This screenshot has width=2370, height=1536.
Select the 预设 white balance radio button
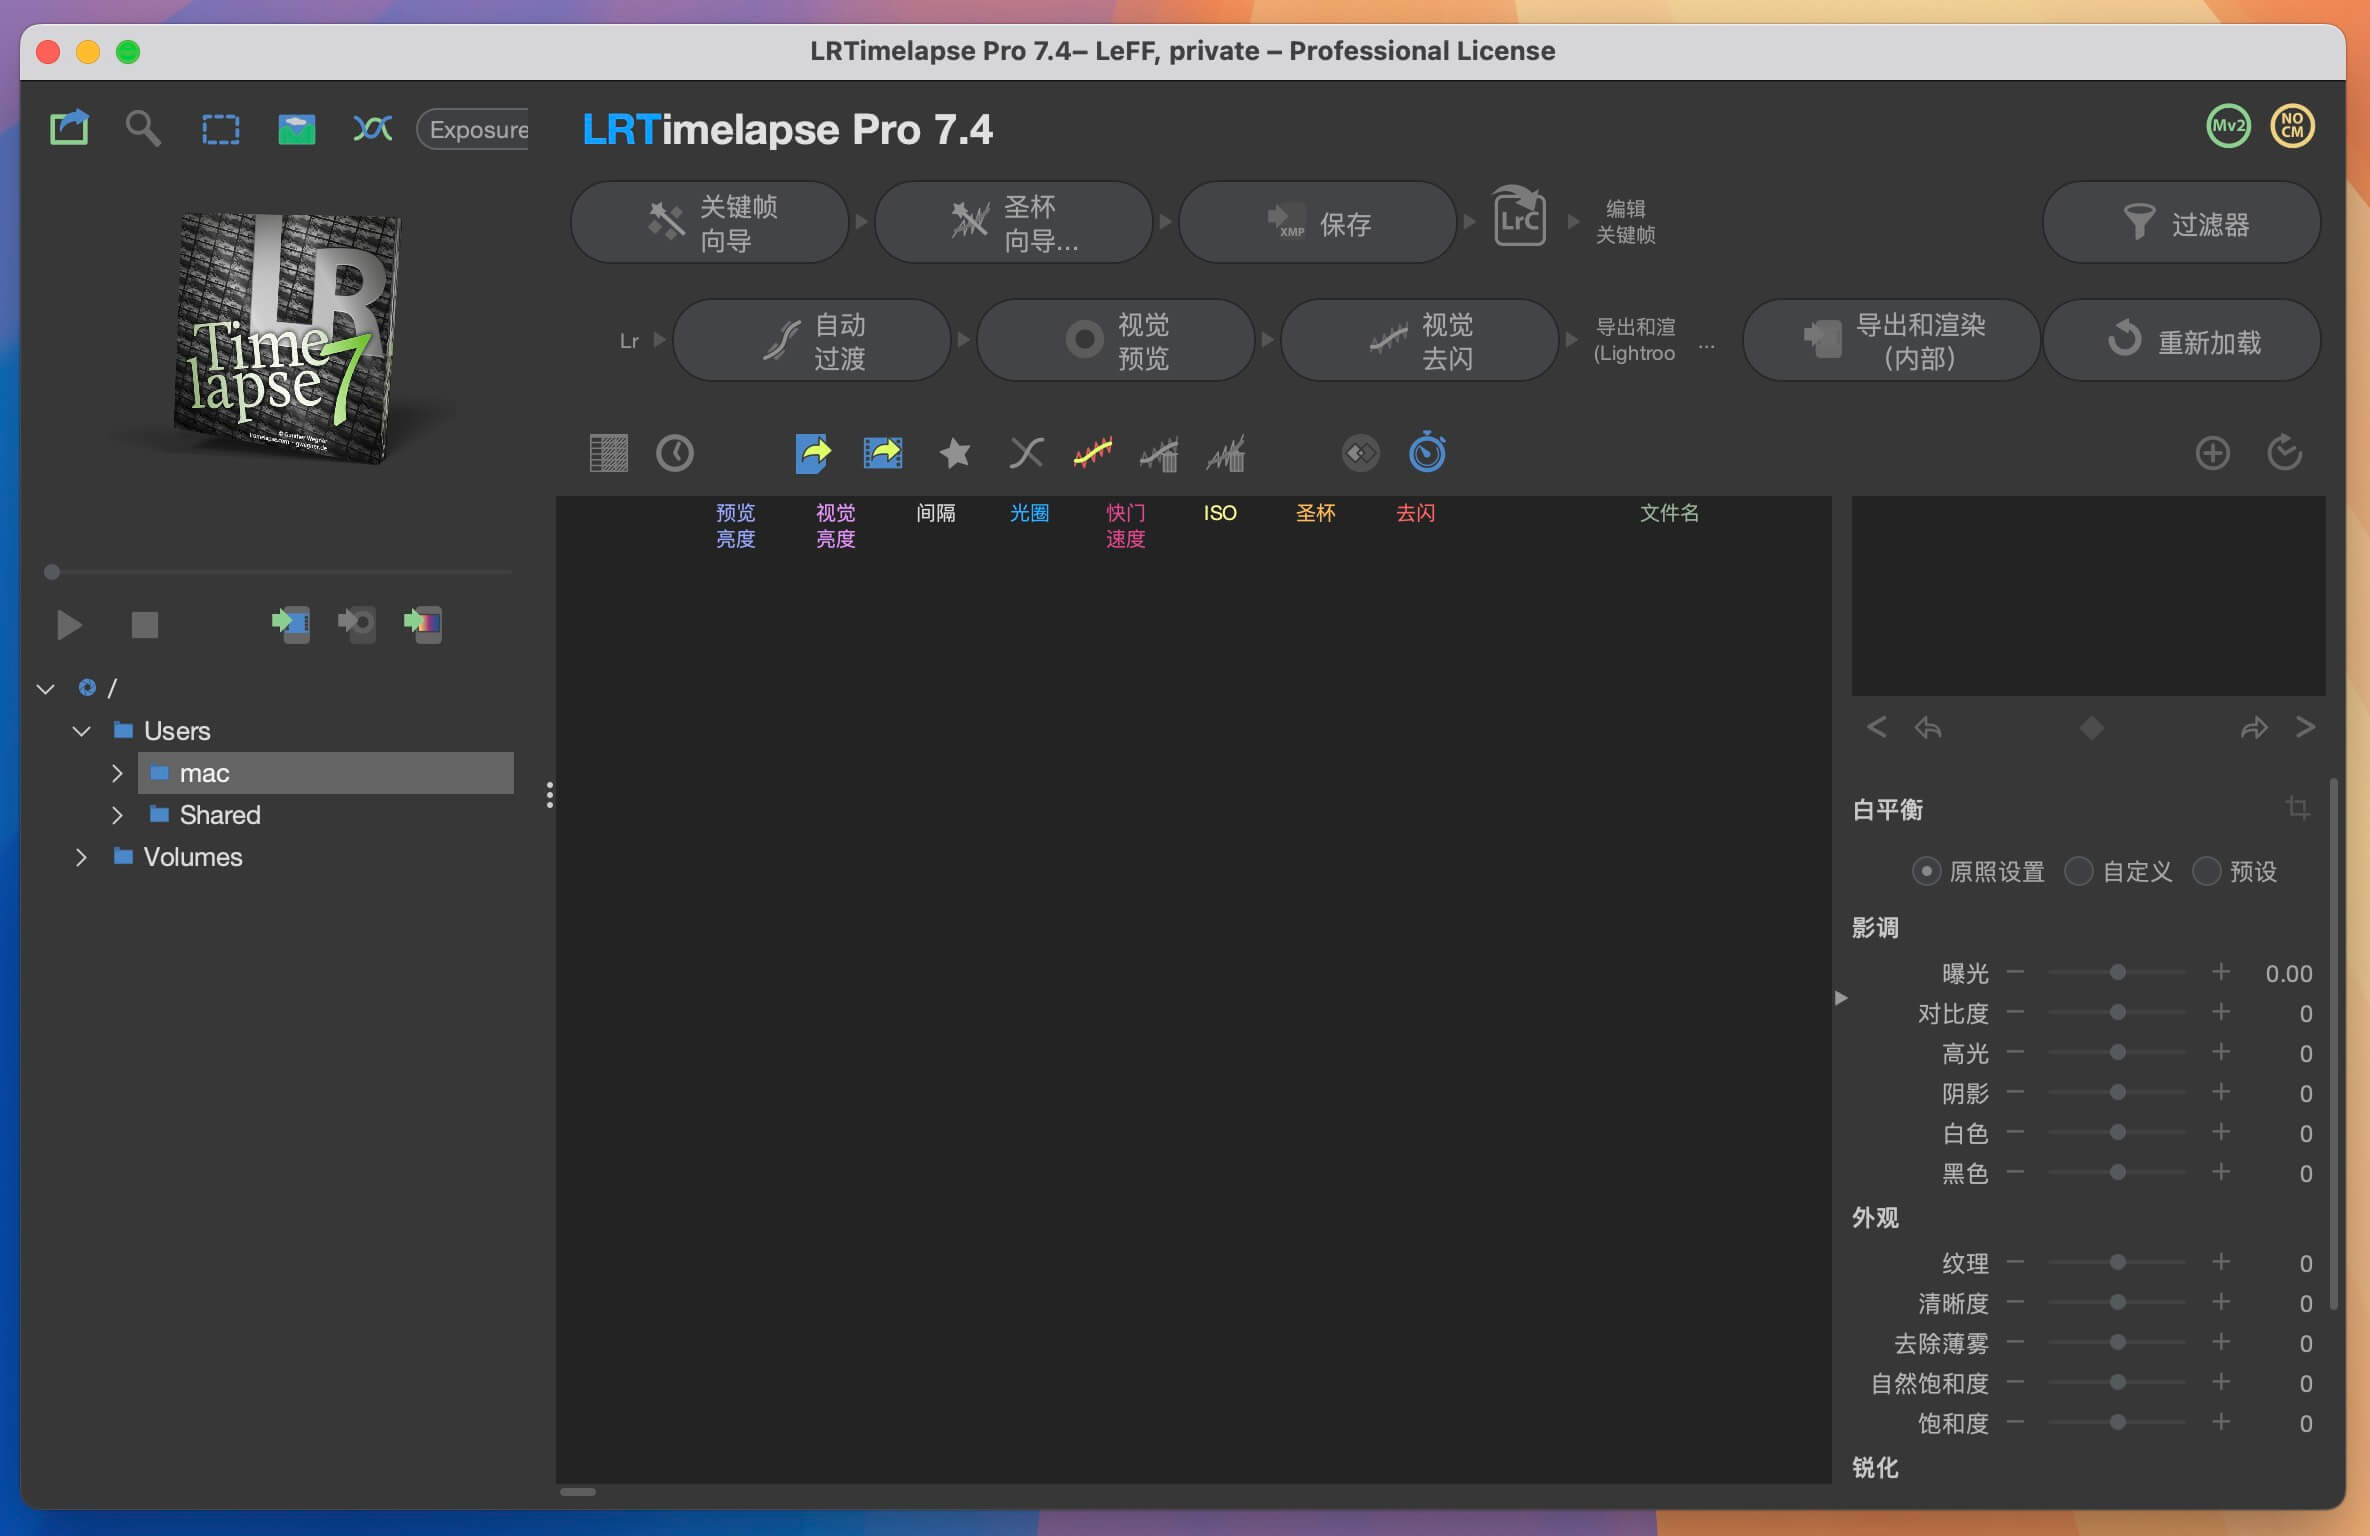click(x=2208, y=871)
